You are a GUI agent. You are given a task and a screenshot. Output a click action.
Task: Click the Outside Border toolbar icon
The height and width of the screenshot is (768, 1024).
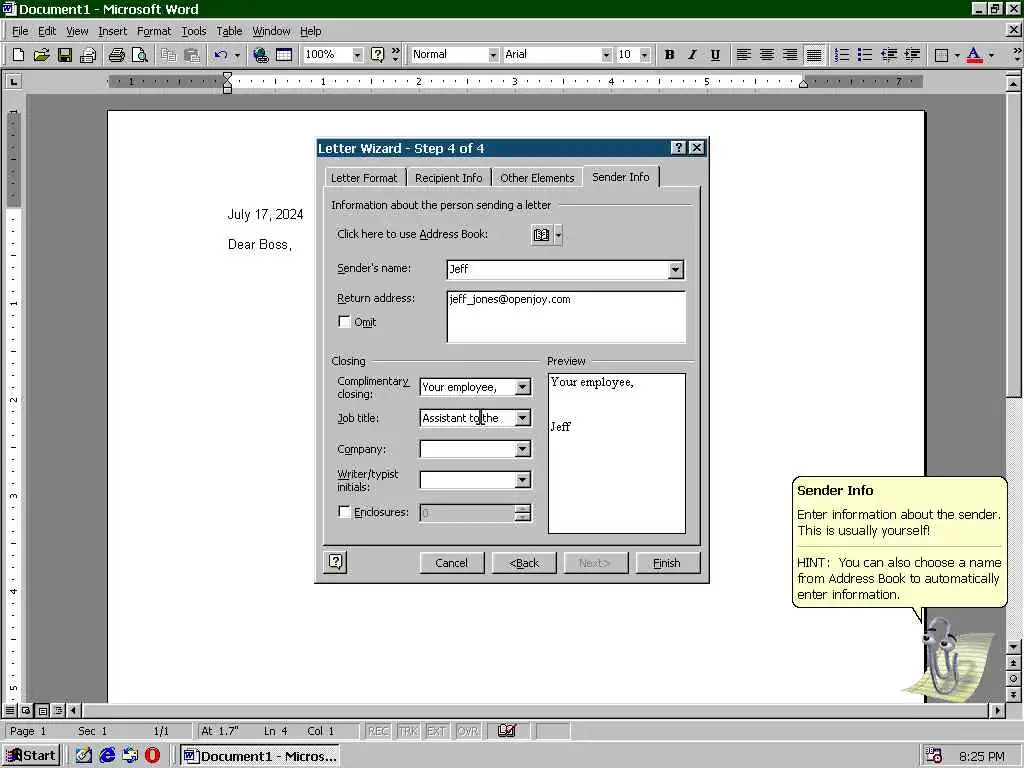point(941,55)
